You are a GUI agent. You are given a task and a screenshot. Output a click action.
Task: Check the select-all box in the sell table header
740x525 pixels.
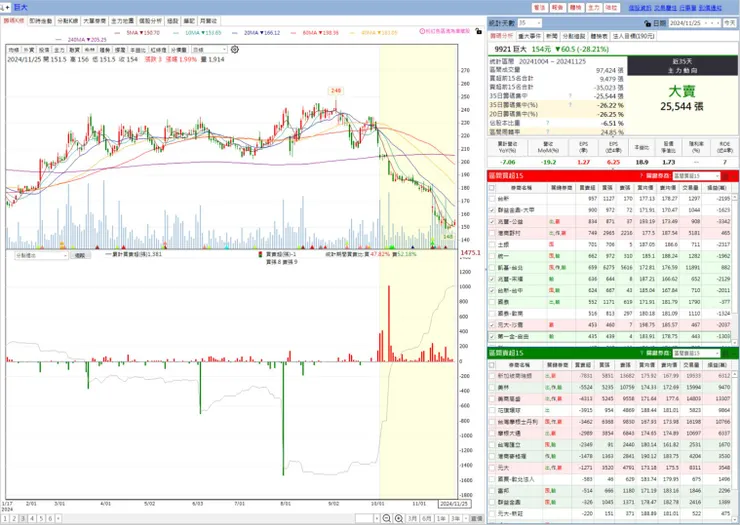pos(492,365)
